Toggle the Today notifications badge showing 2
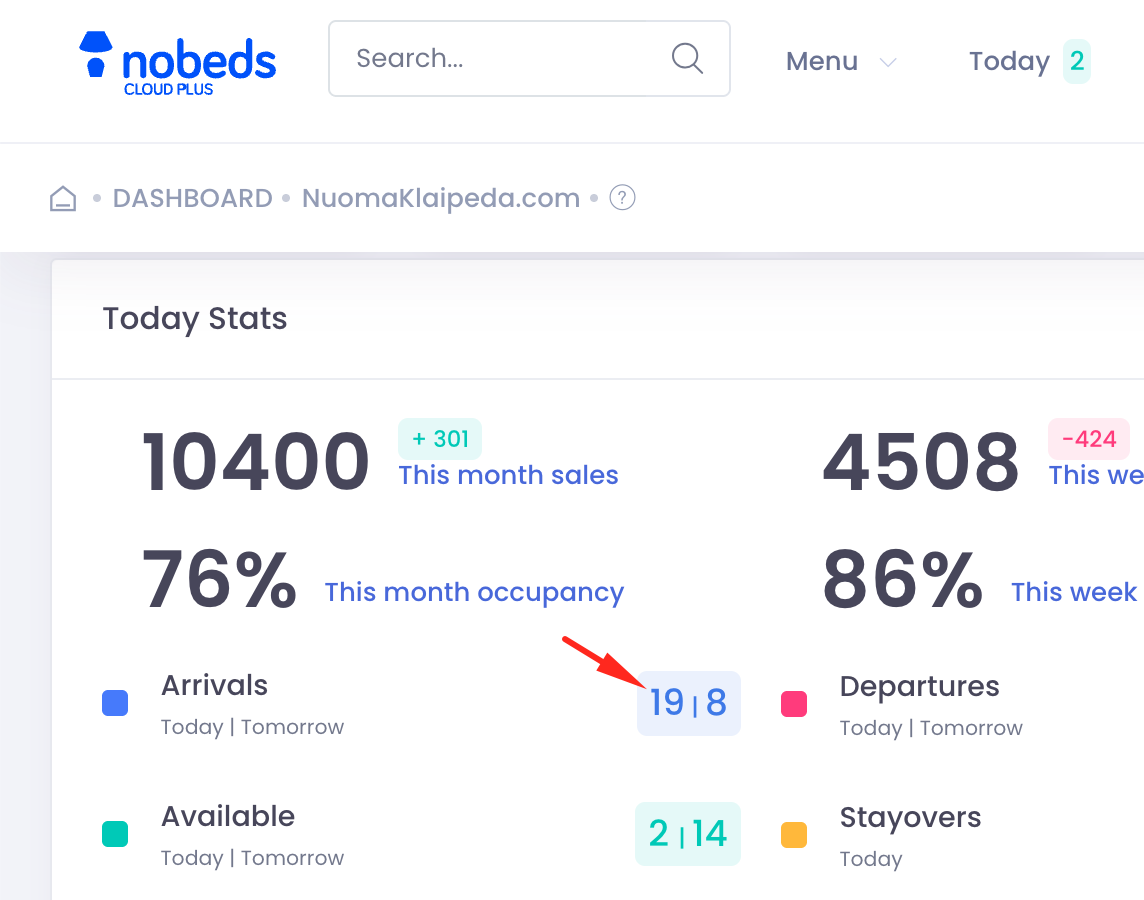 [x=1077, y=61]
